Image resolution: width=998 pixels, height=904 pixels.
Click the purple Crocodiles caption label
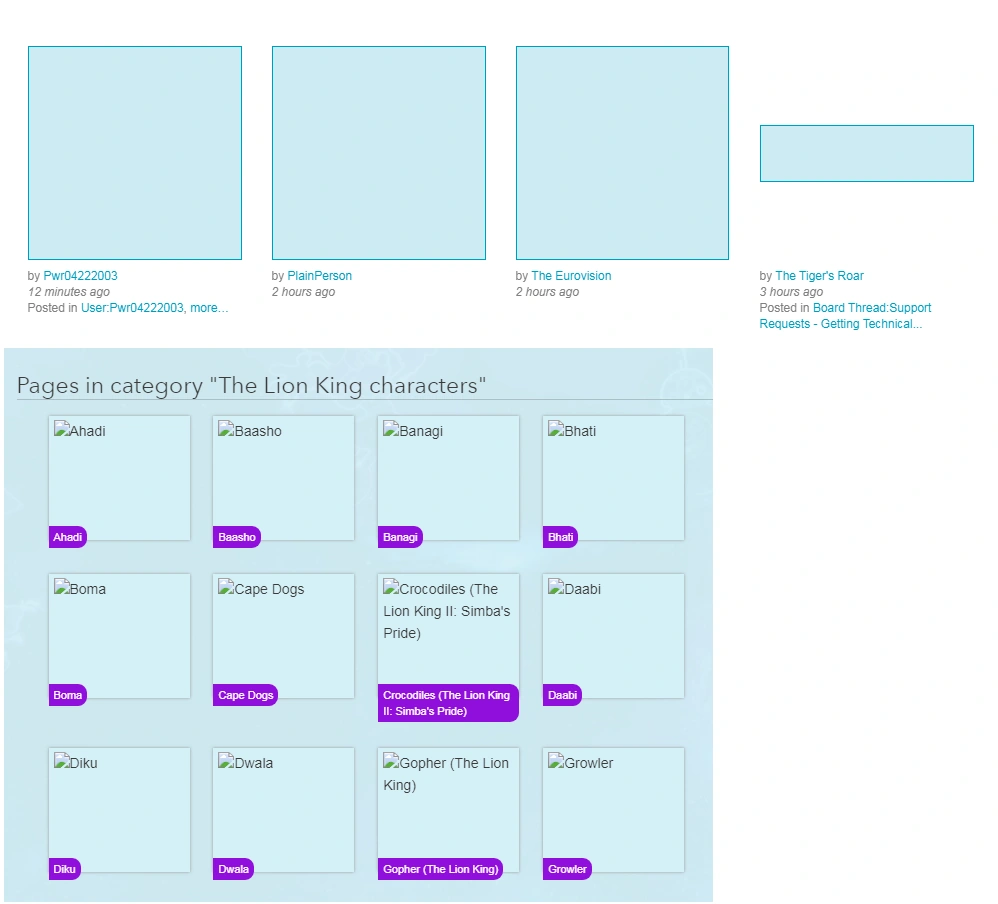tap(447, 703)
